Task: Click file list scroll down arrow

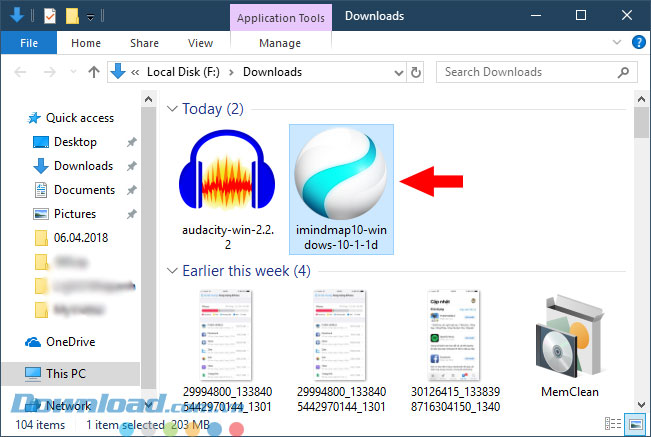Action: (x=641, y=404)
